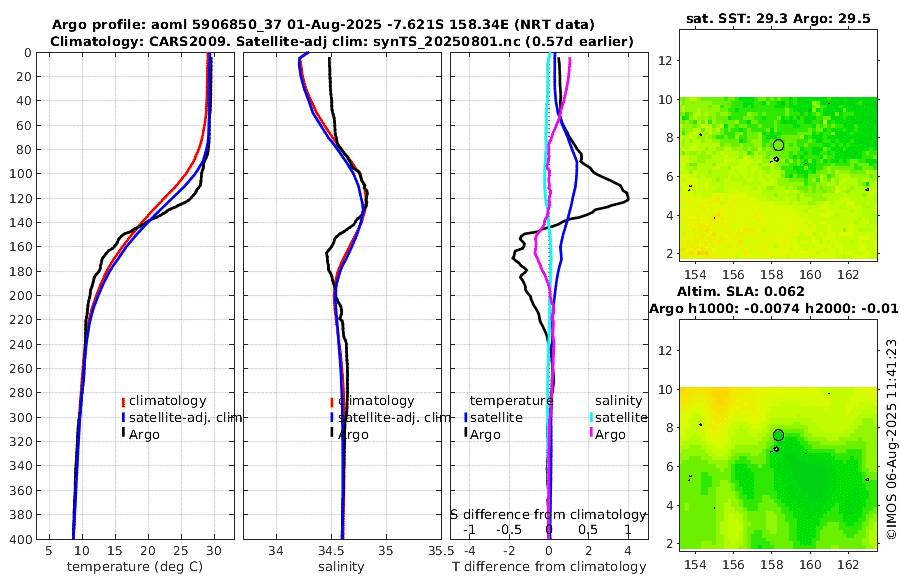Click the IMOS timestamp on the right edge
Screen dimensions: 900x580
click(891, 439)
